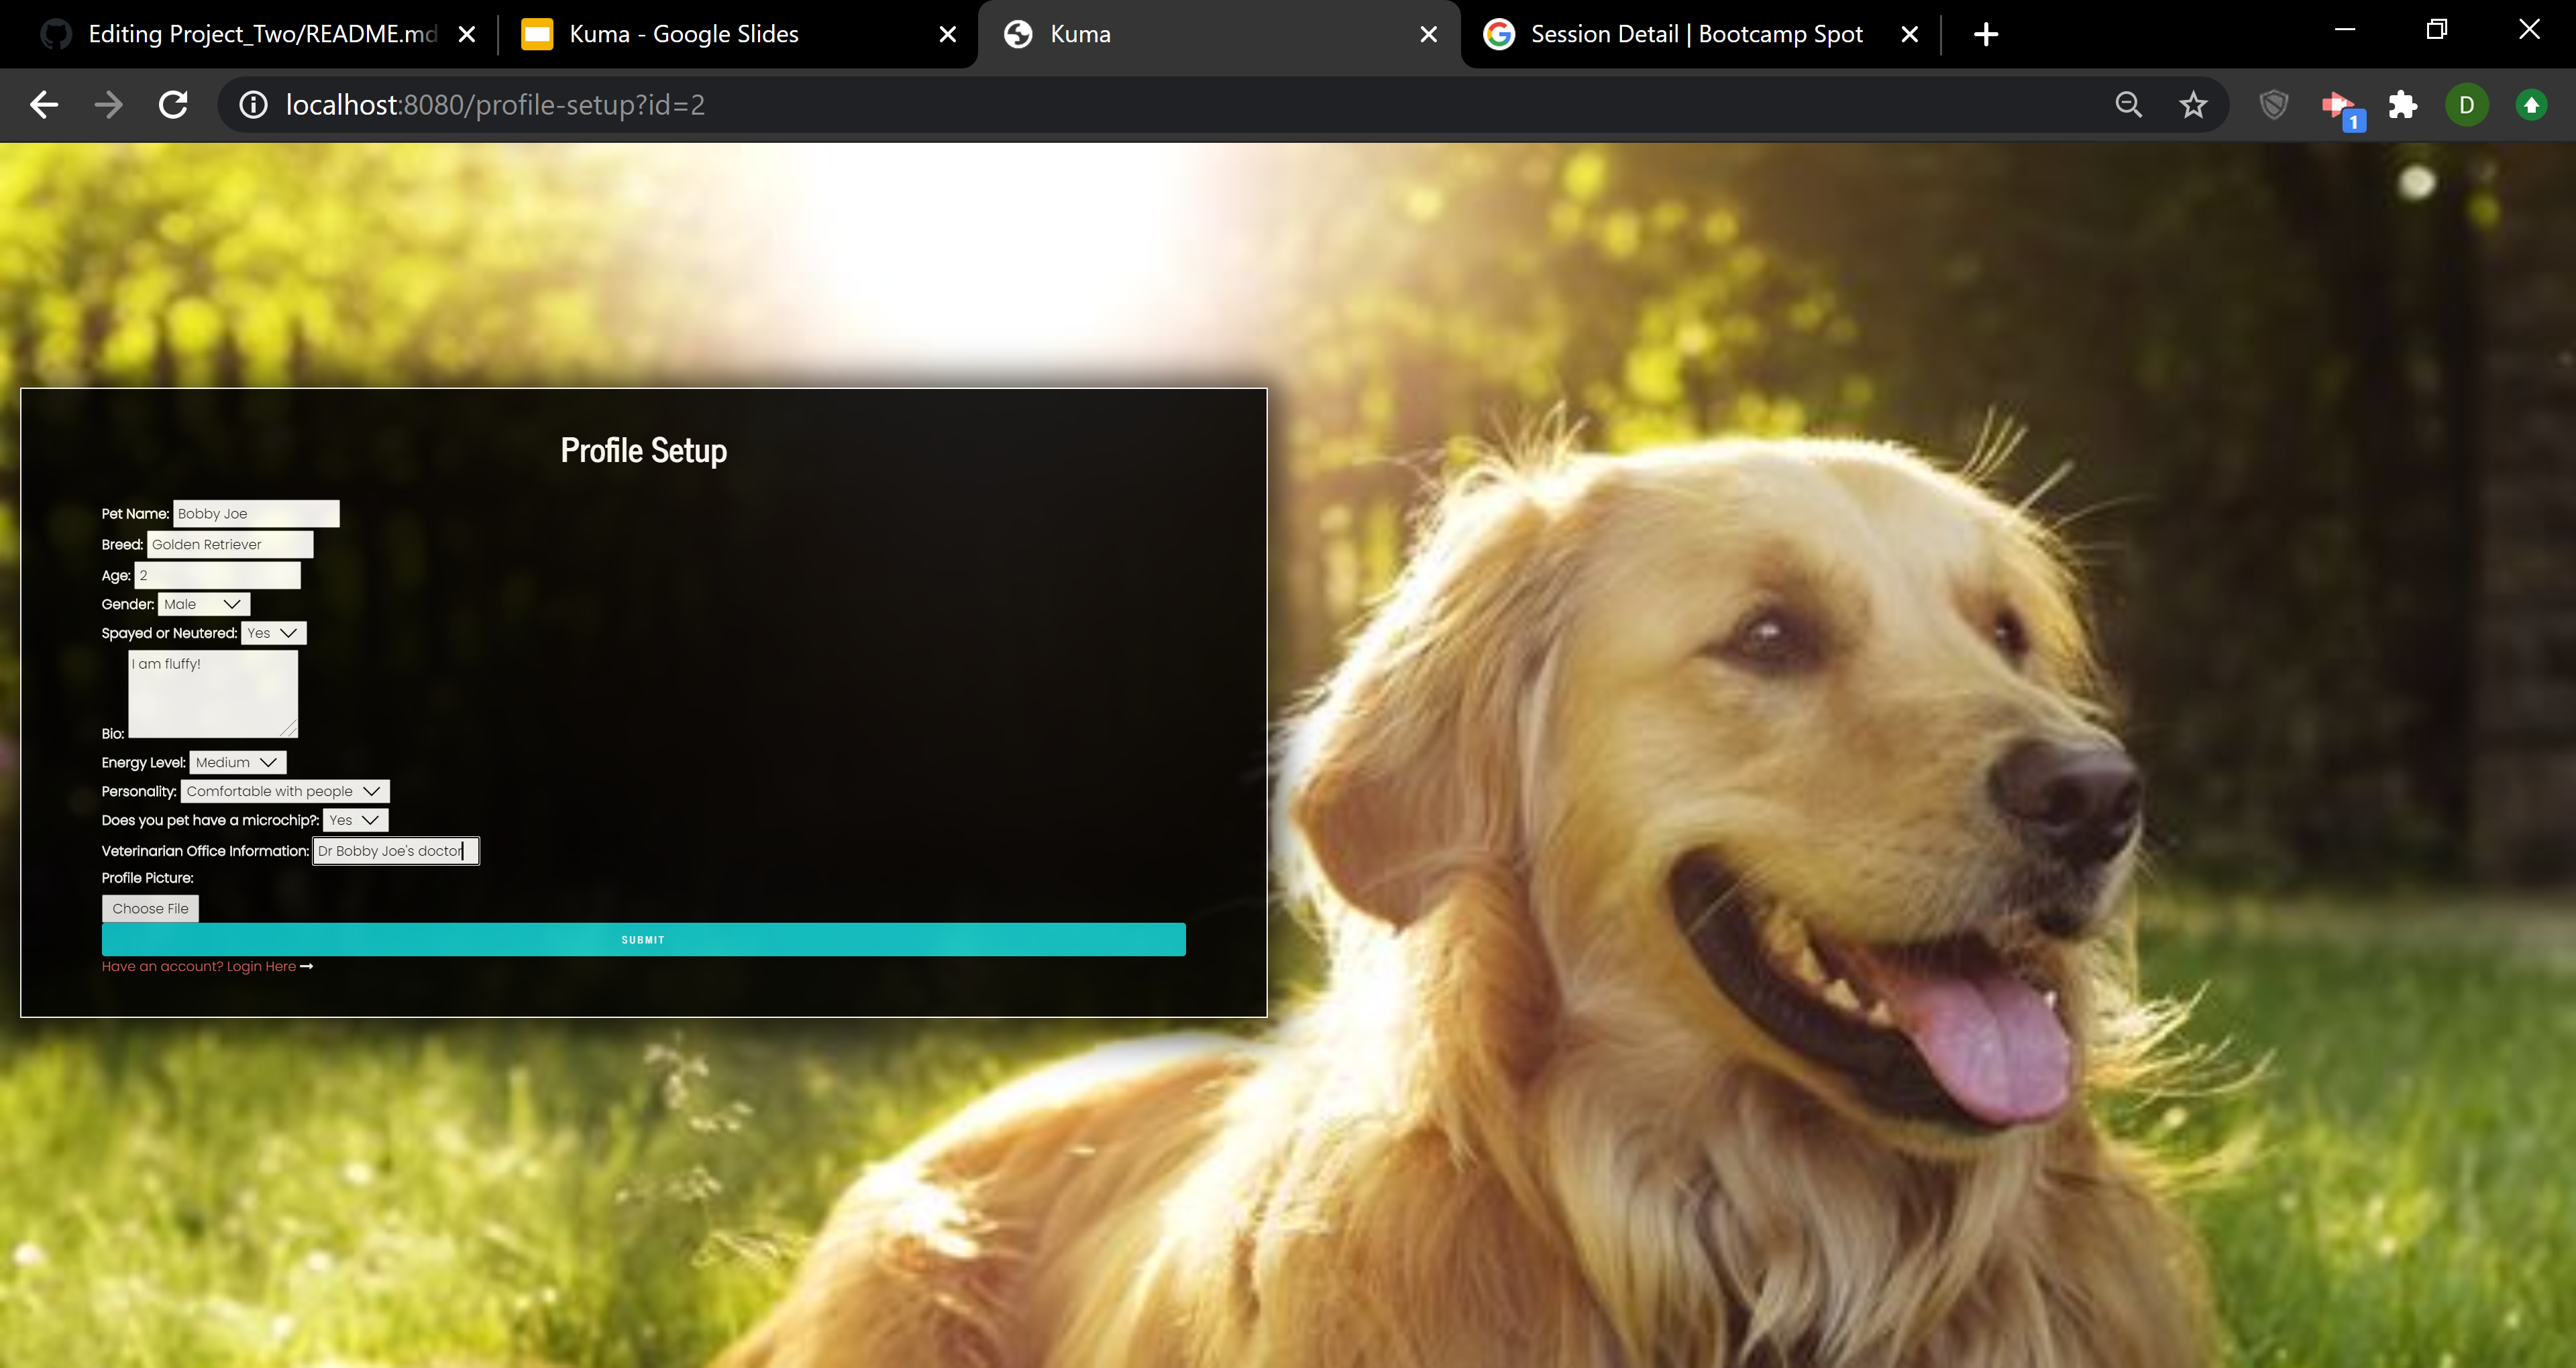View site information icon in address bar
The height and width of the screenshot is (1368, 2576).
tap(254, 105)
